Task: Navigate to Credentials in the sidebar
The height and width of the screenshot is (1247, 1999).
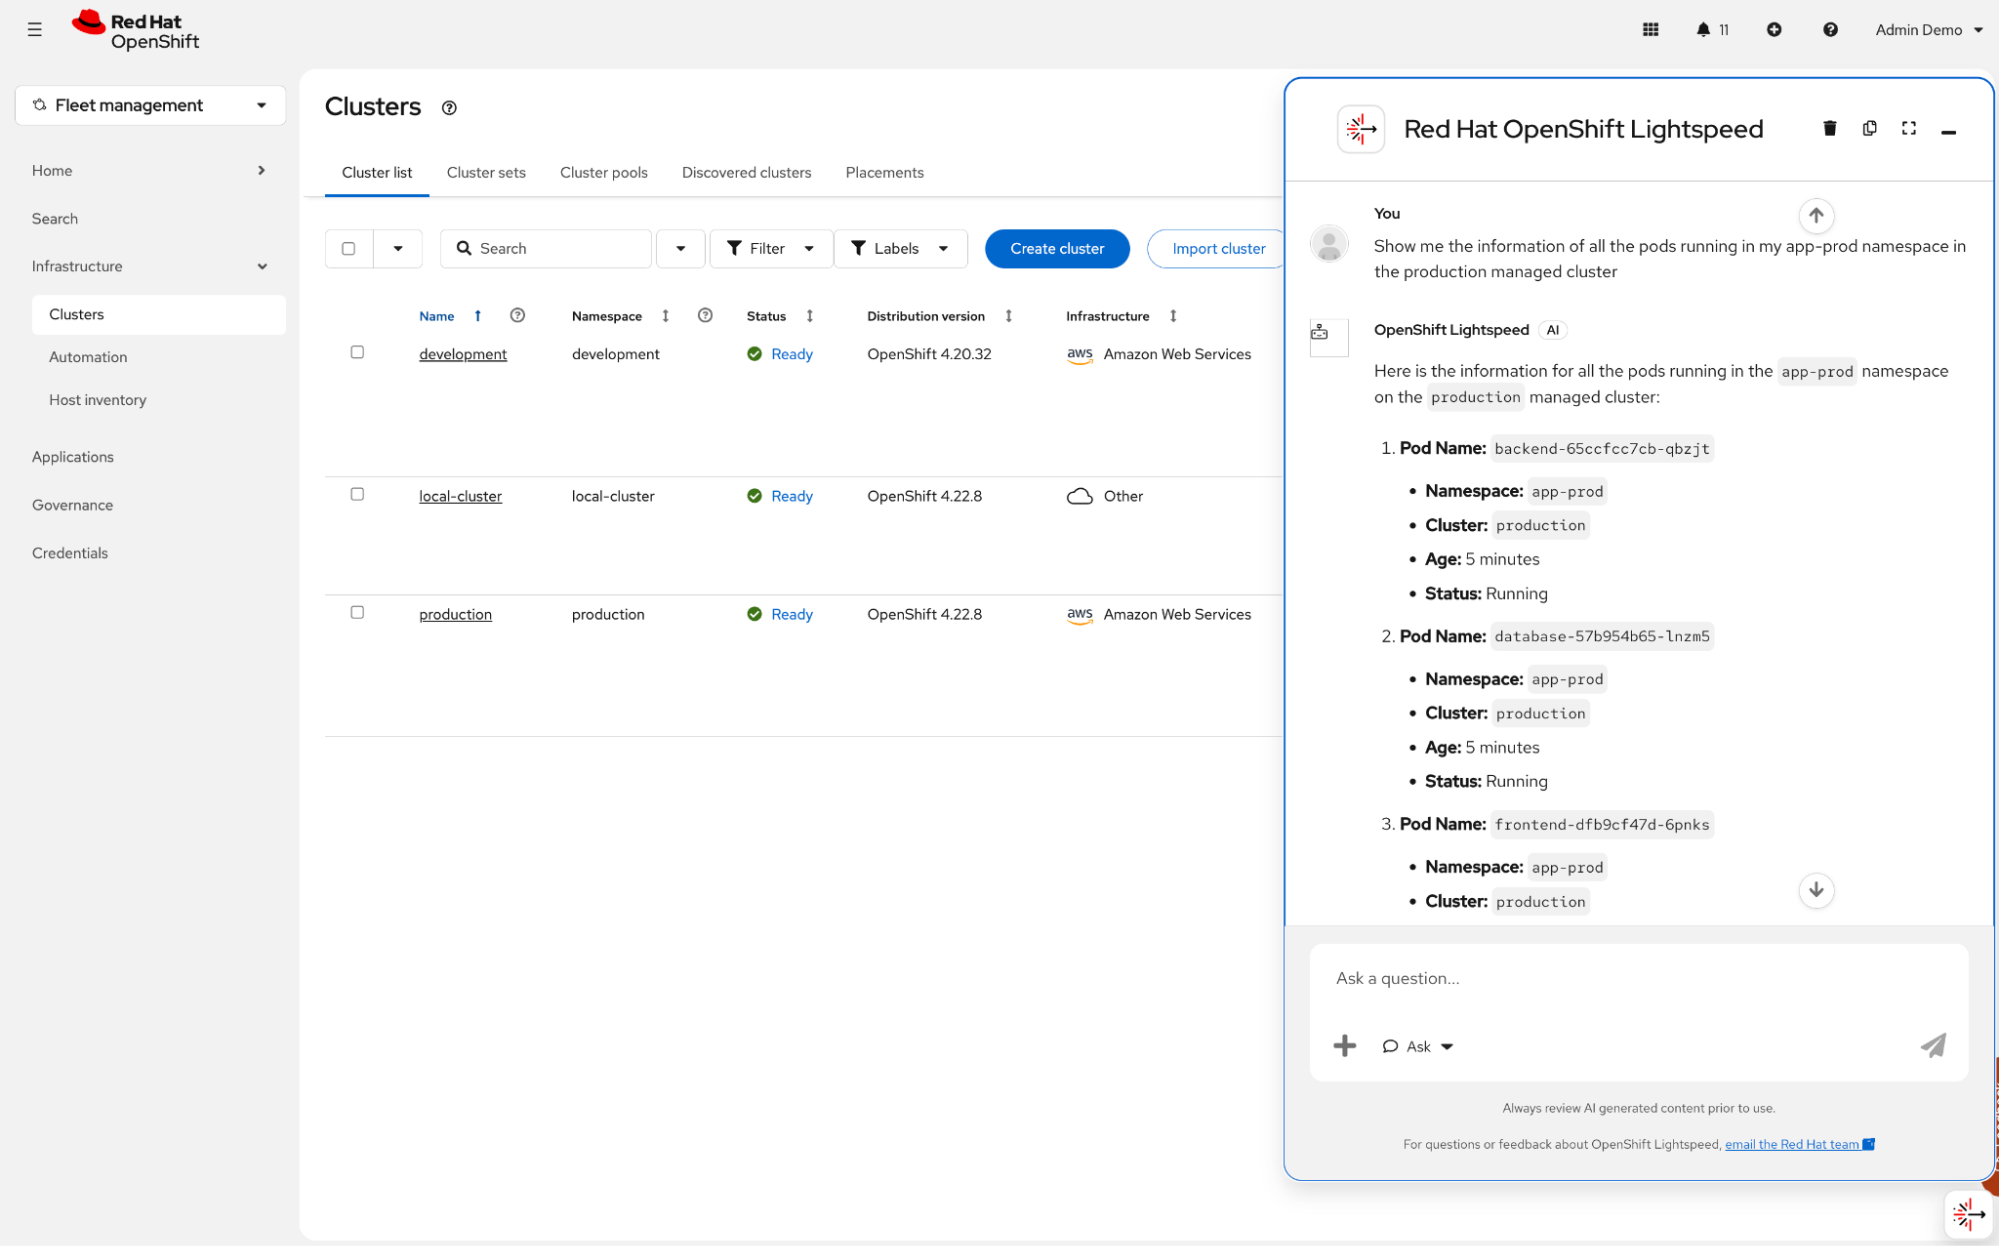Action: 151,553
